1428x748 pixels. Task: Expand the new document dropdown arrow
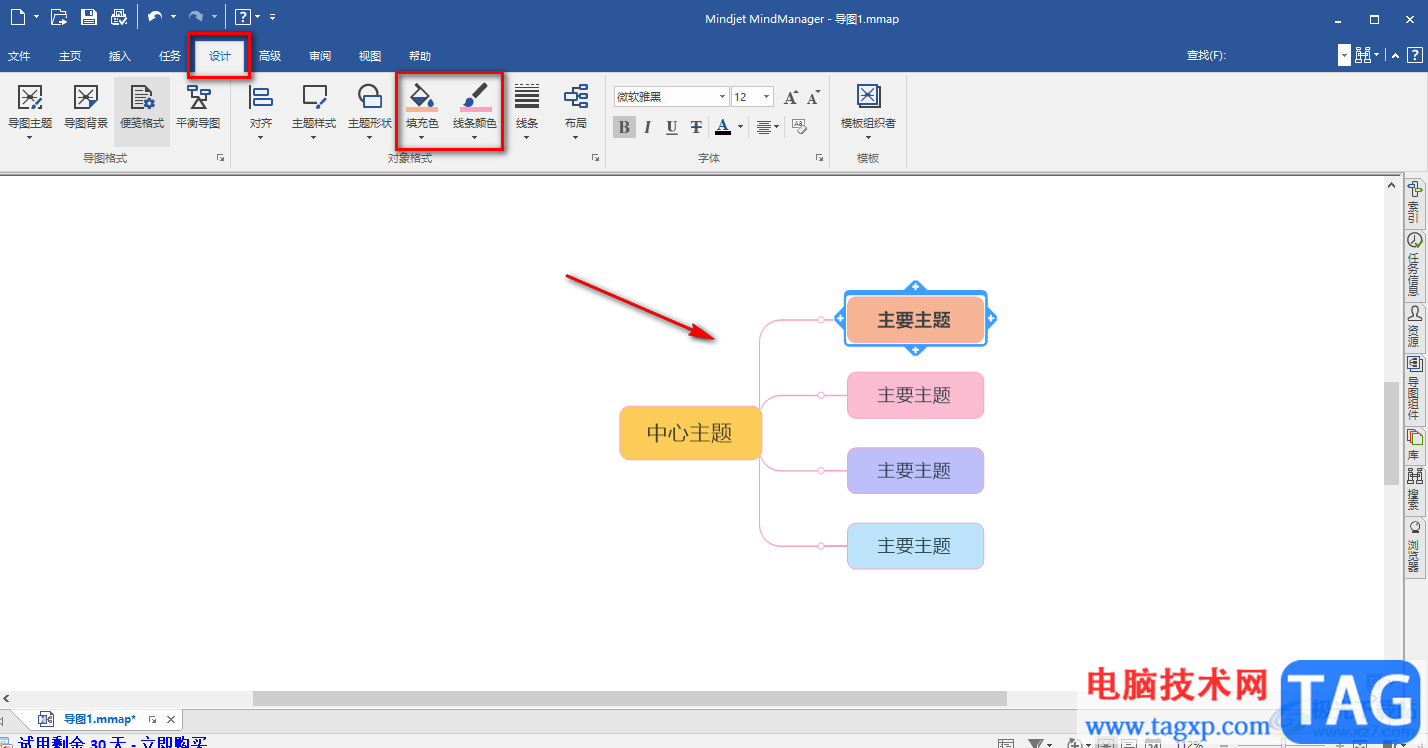pos(37,16)
